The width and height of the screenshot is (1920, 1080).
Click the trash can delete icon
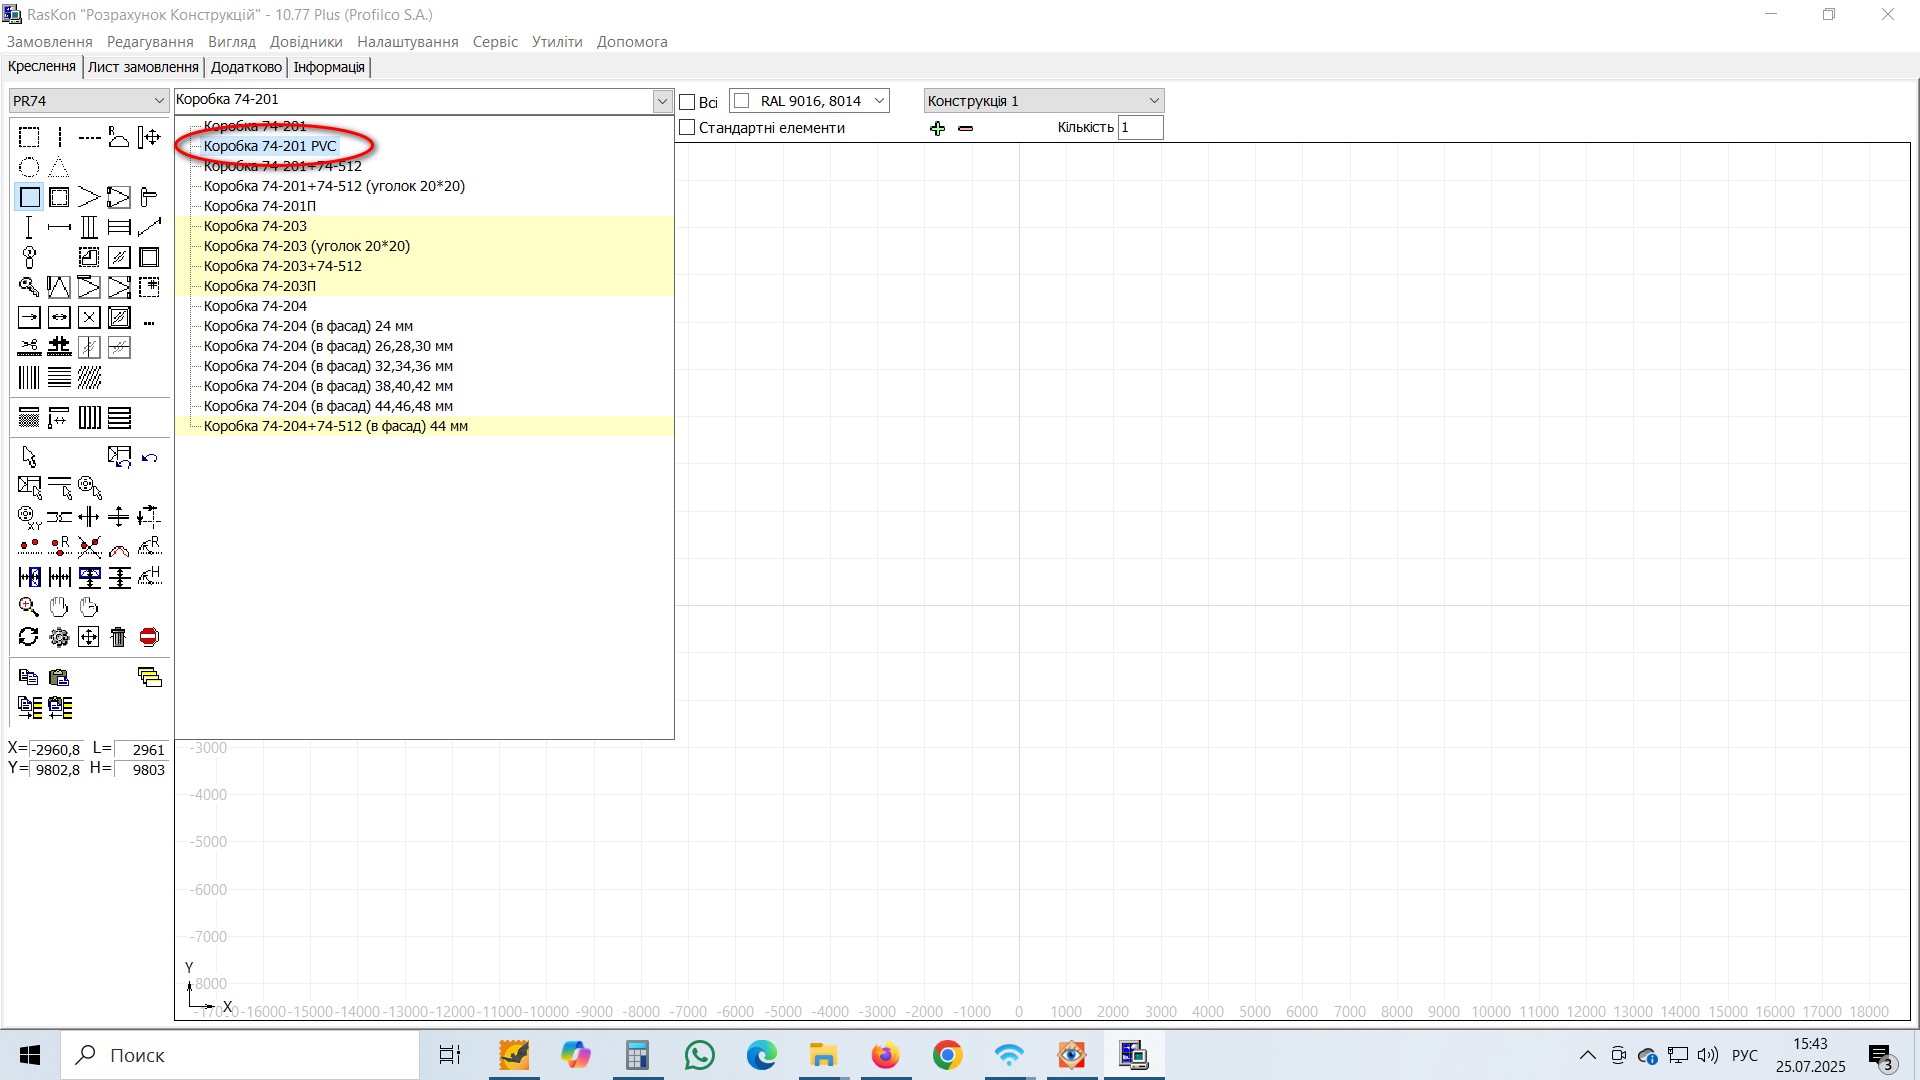click(x=119, y=637)
